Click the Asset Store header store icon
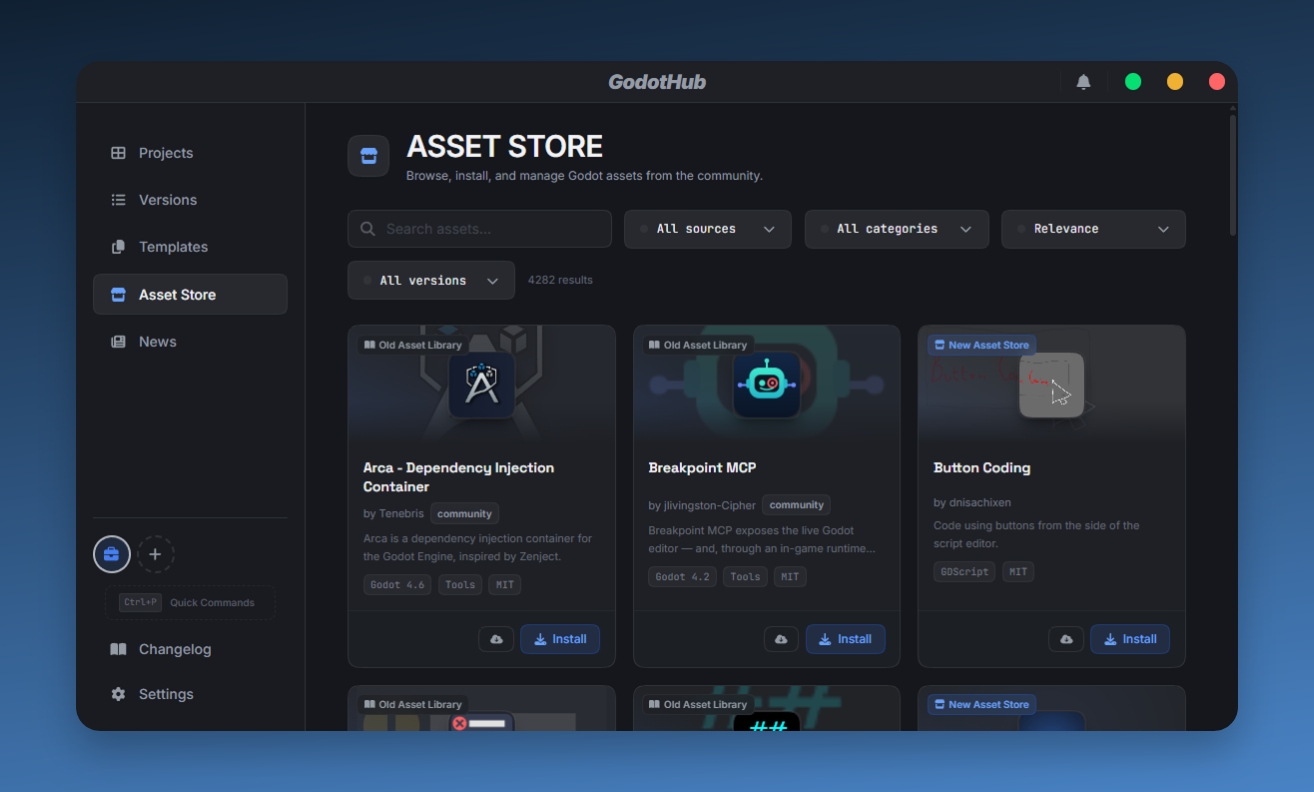Screen dimensions: 1314x792 click(x=368, y=156)
